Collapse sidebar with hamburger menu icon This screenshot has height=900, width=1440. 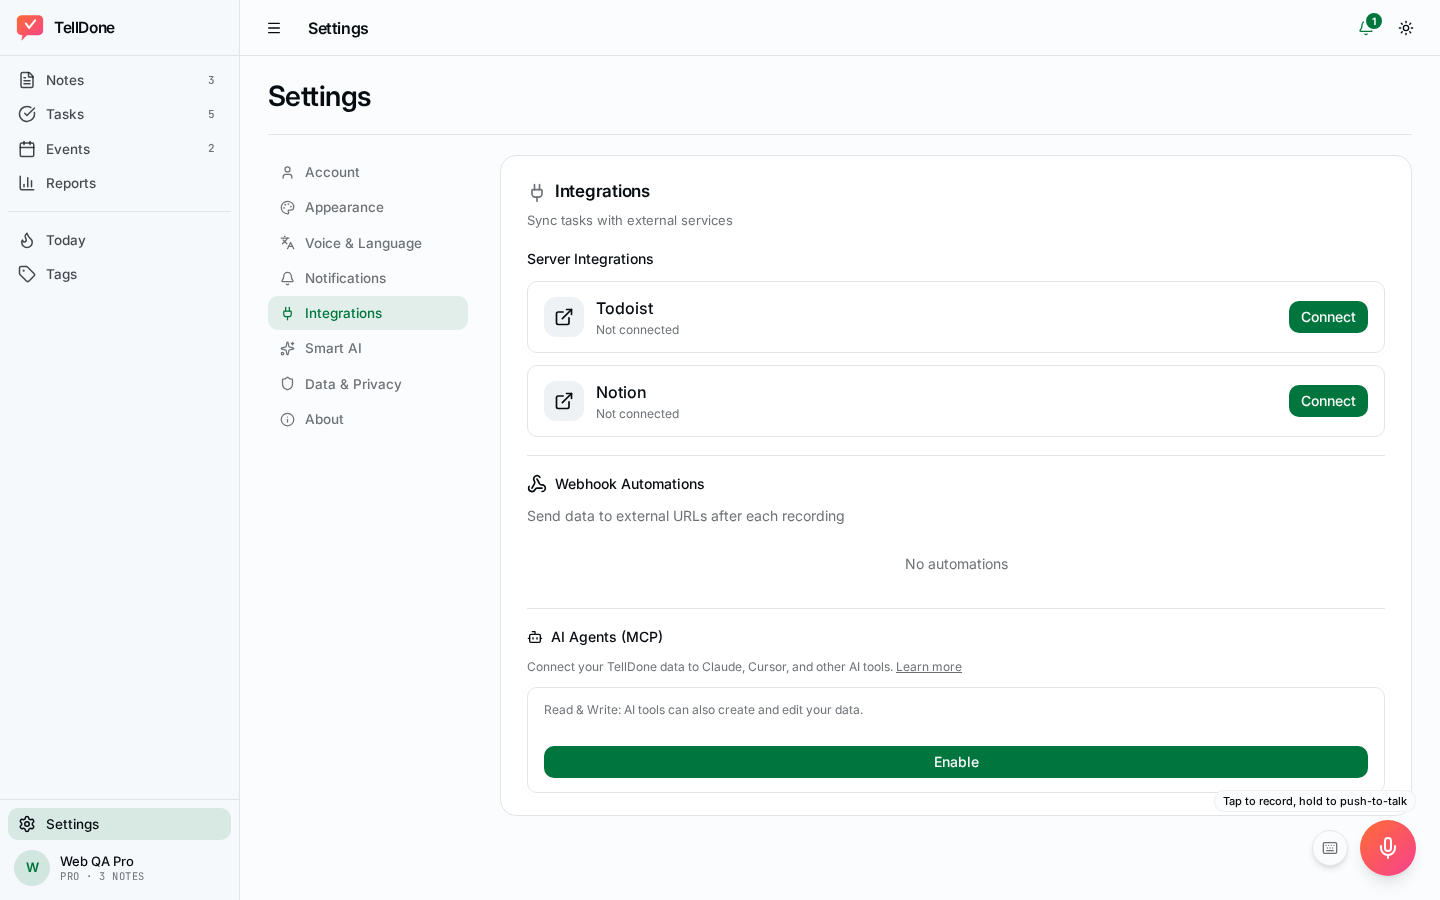274,28
